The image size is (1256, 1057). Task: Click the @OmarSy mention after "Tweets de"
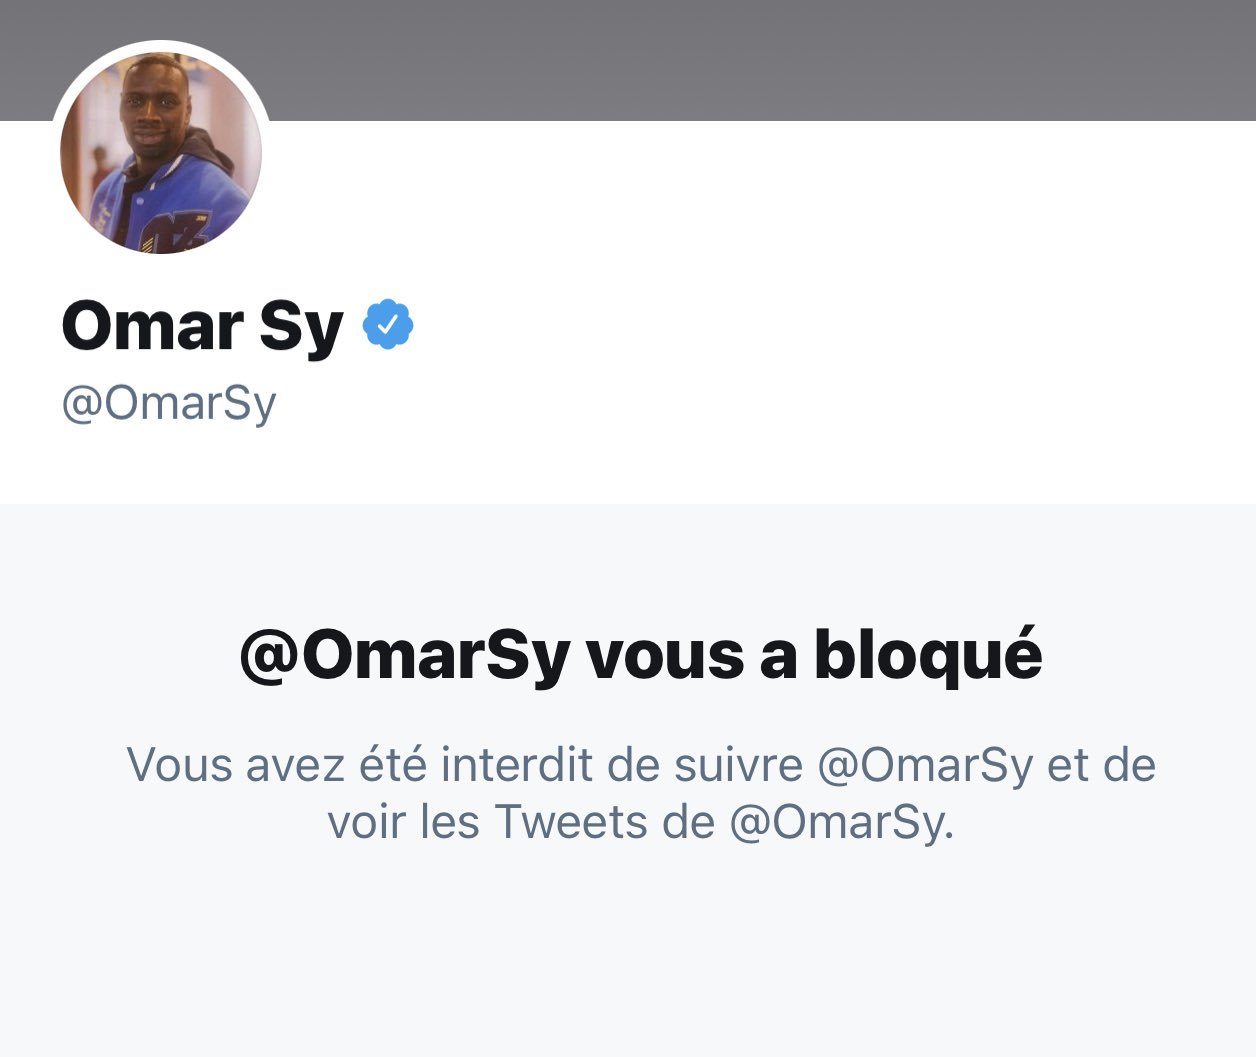[x=842, y=823]
